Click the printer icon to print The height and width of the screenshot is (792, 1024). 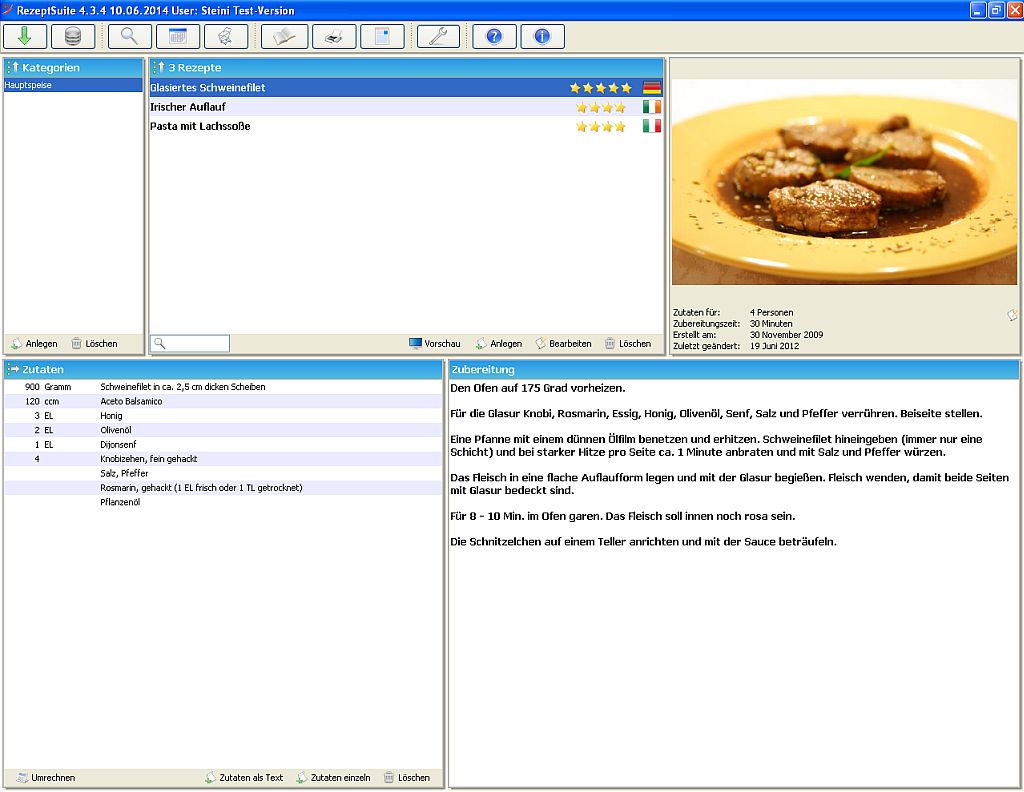click(334, 36)
